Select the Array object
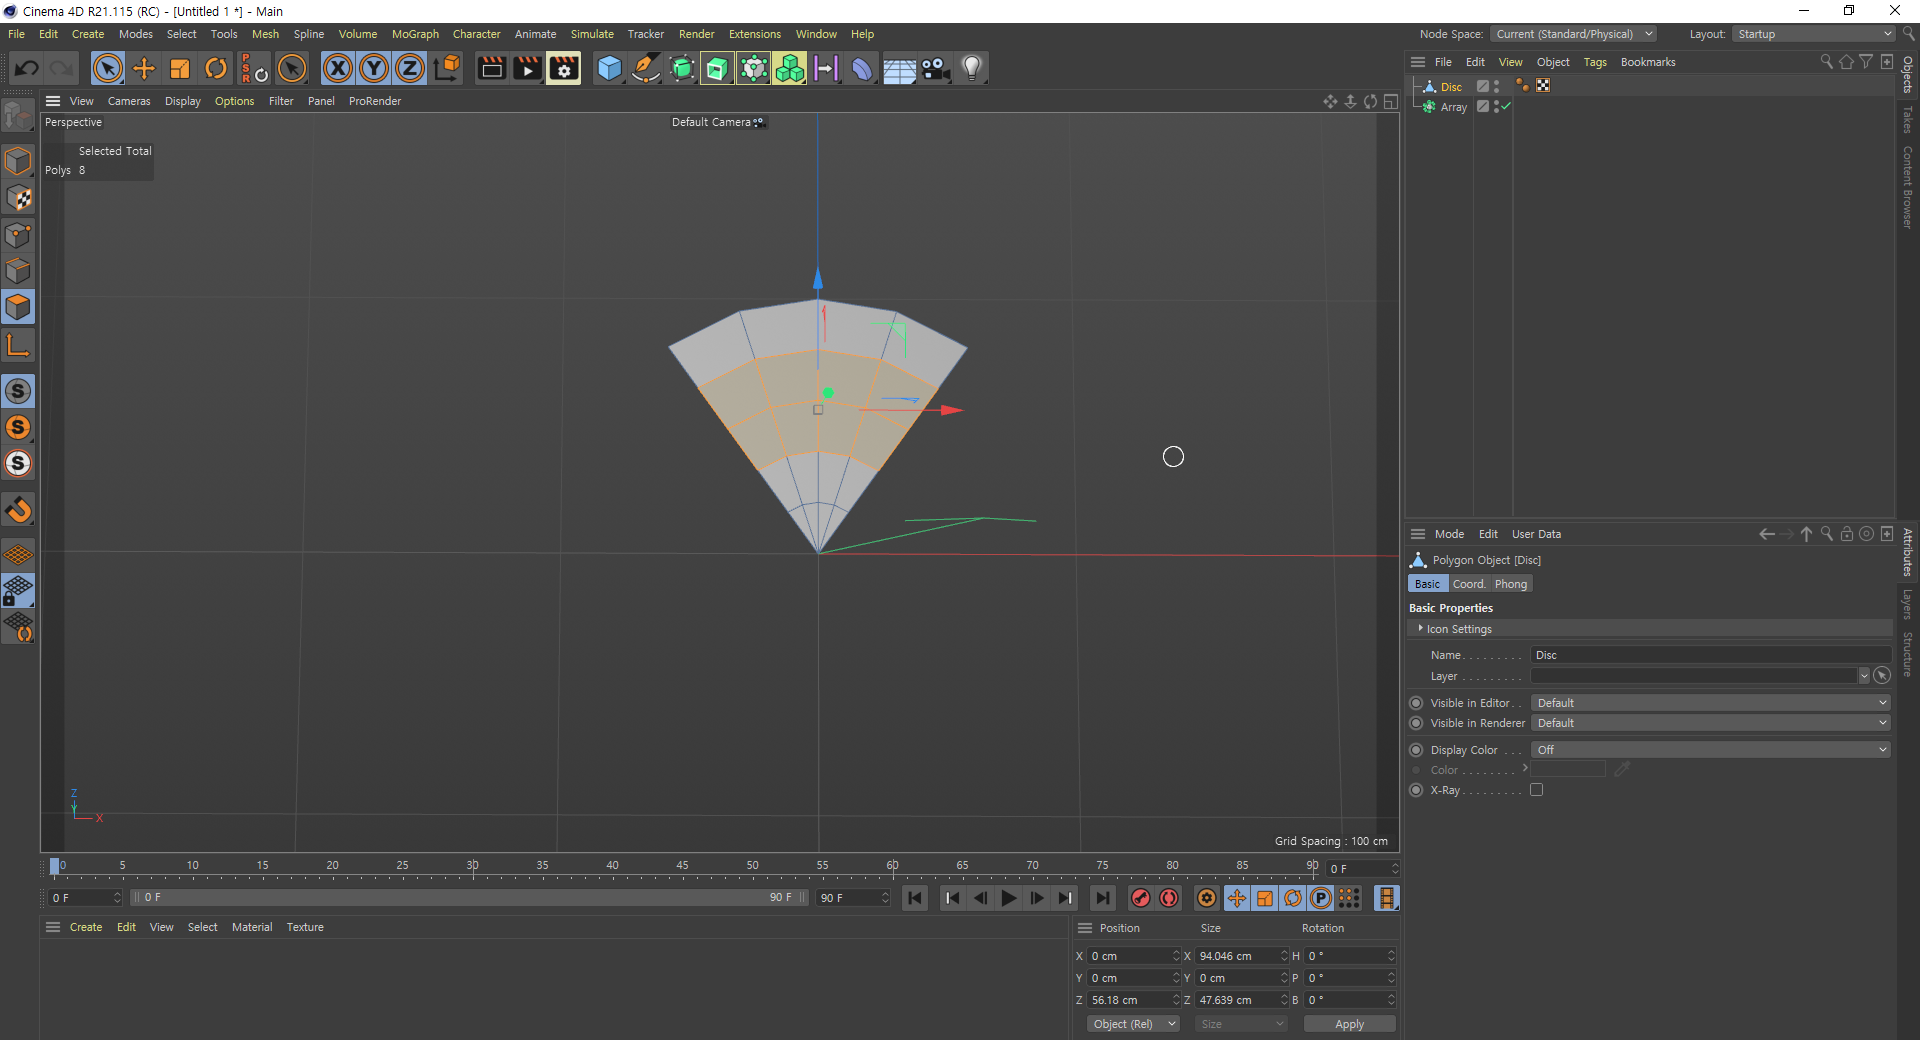The height and width of the screenshot is (1040, 1920). point(1454,107)
